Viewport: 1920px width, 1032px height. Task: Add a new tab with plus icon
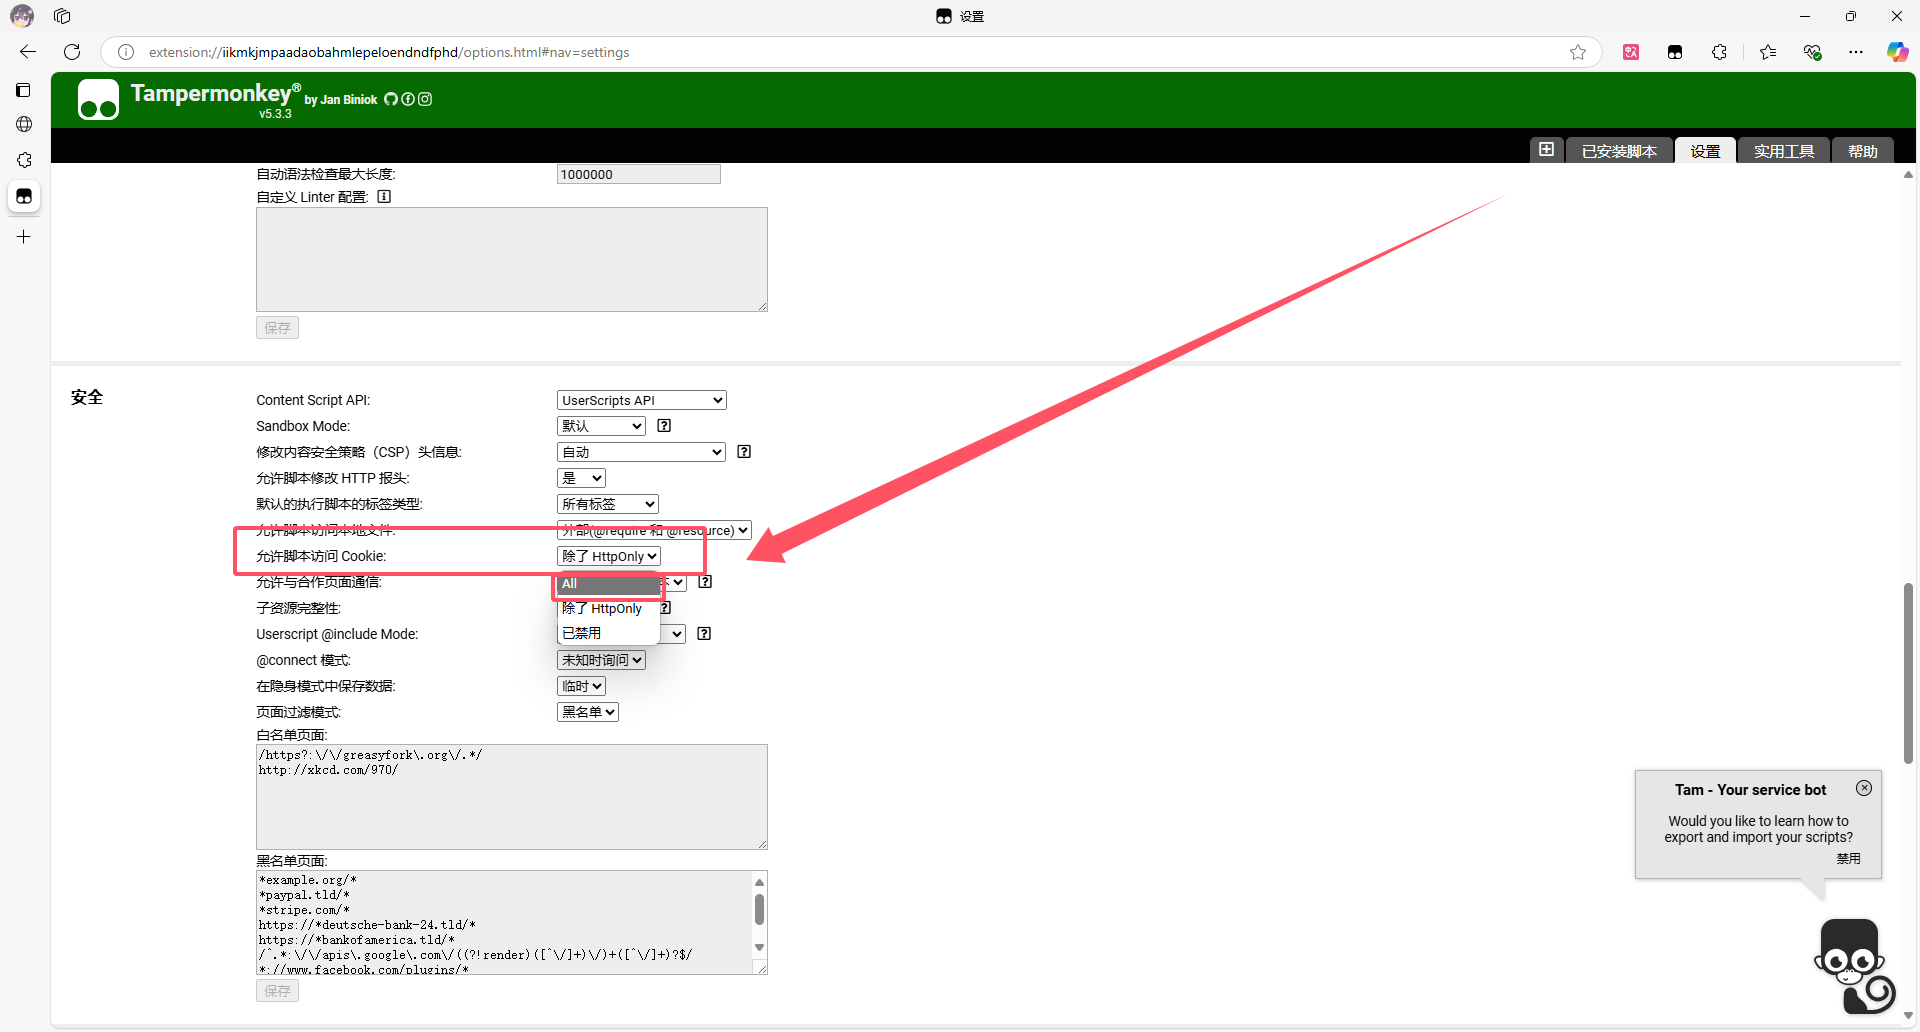(x=24, y=237)
